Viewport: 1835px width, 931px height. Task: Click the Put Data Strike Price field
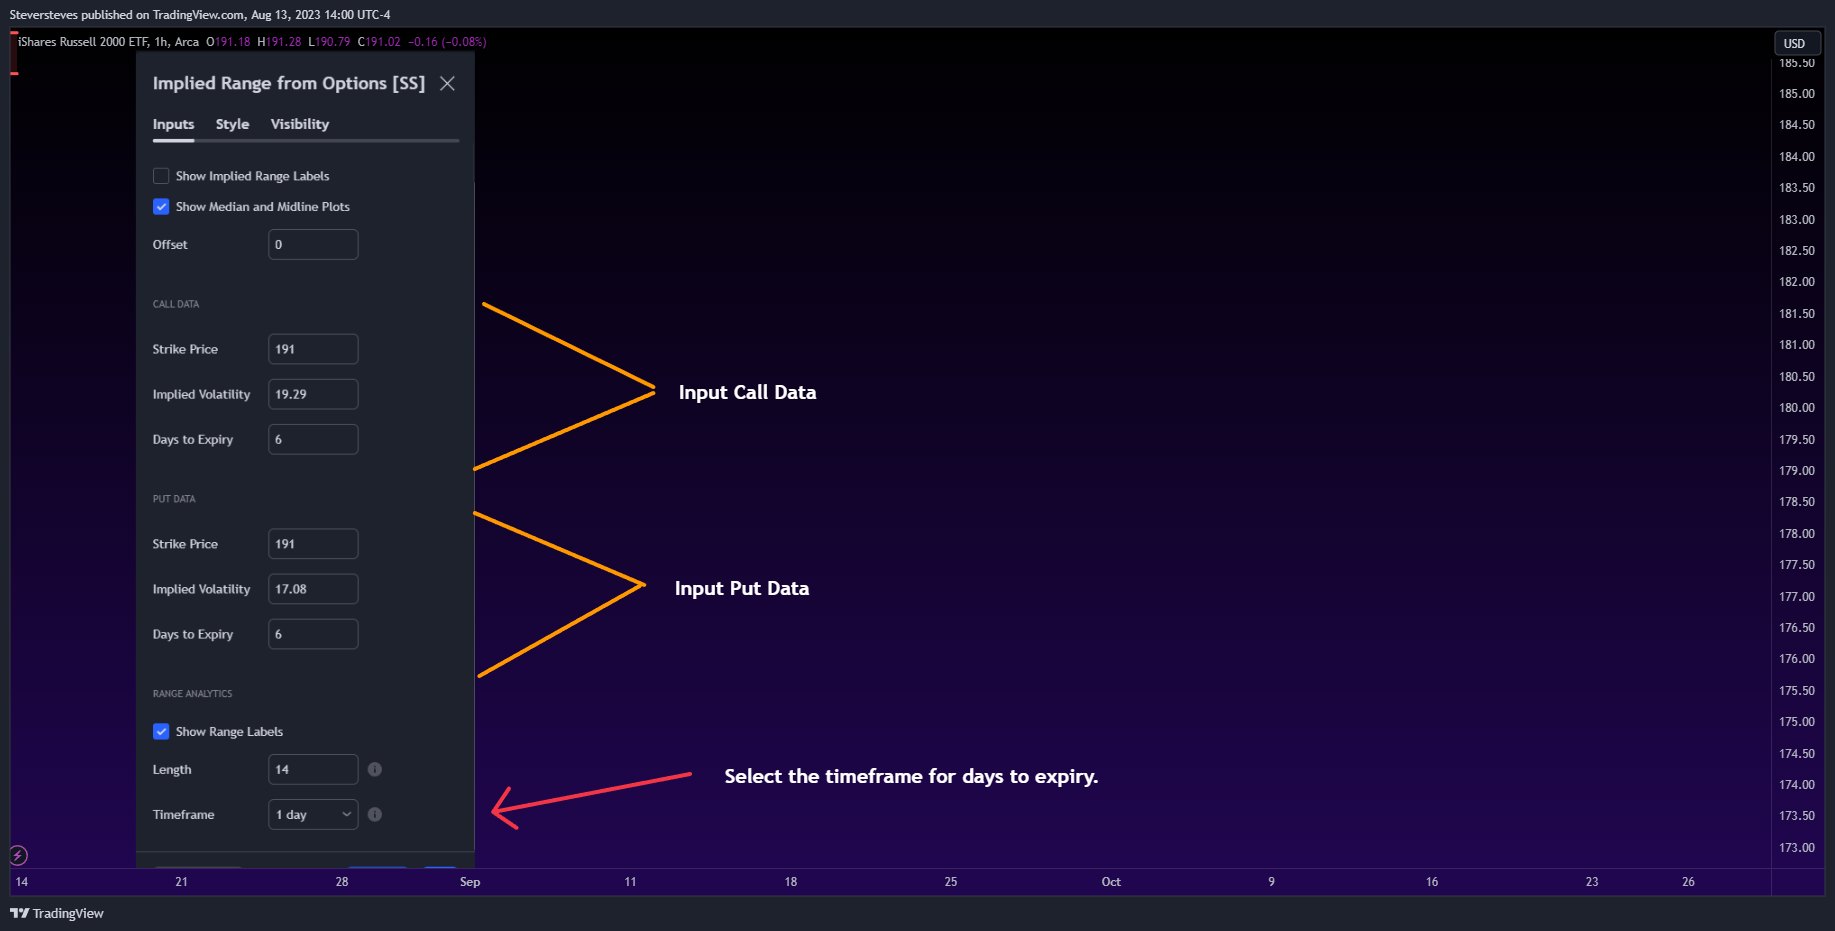(313, 544)
